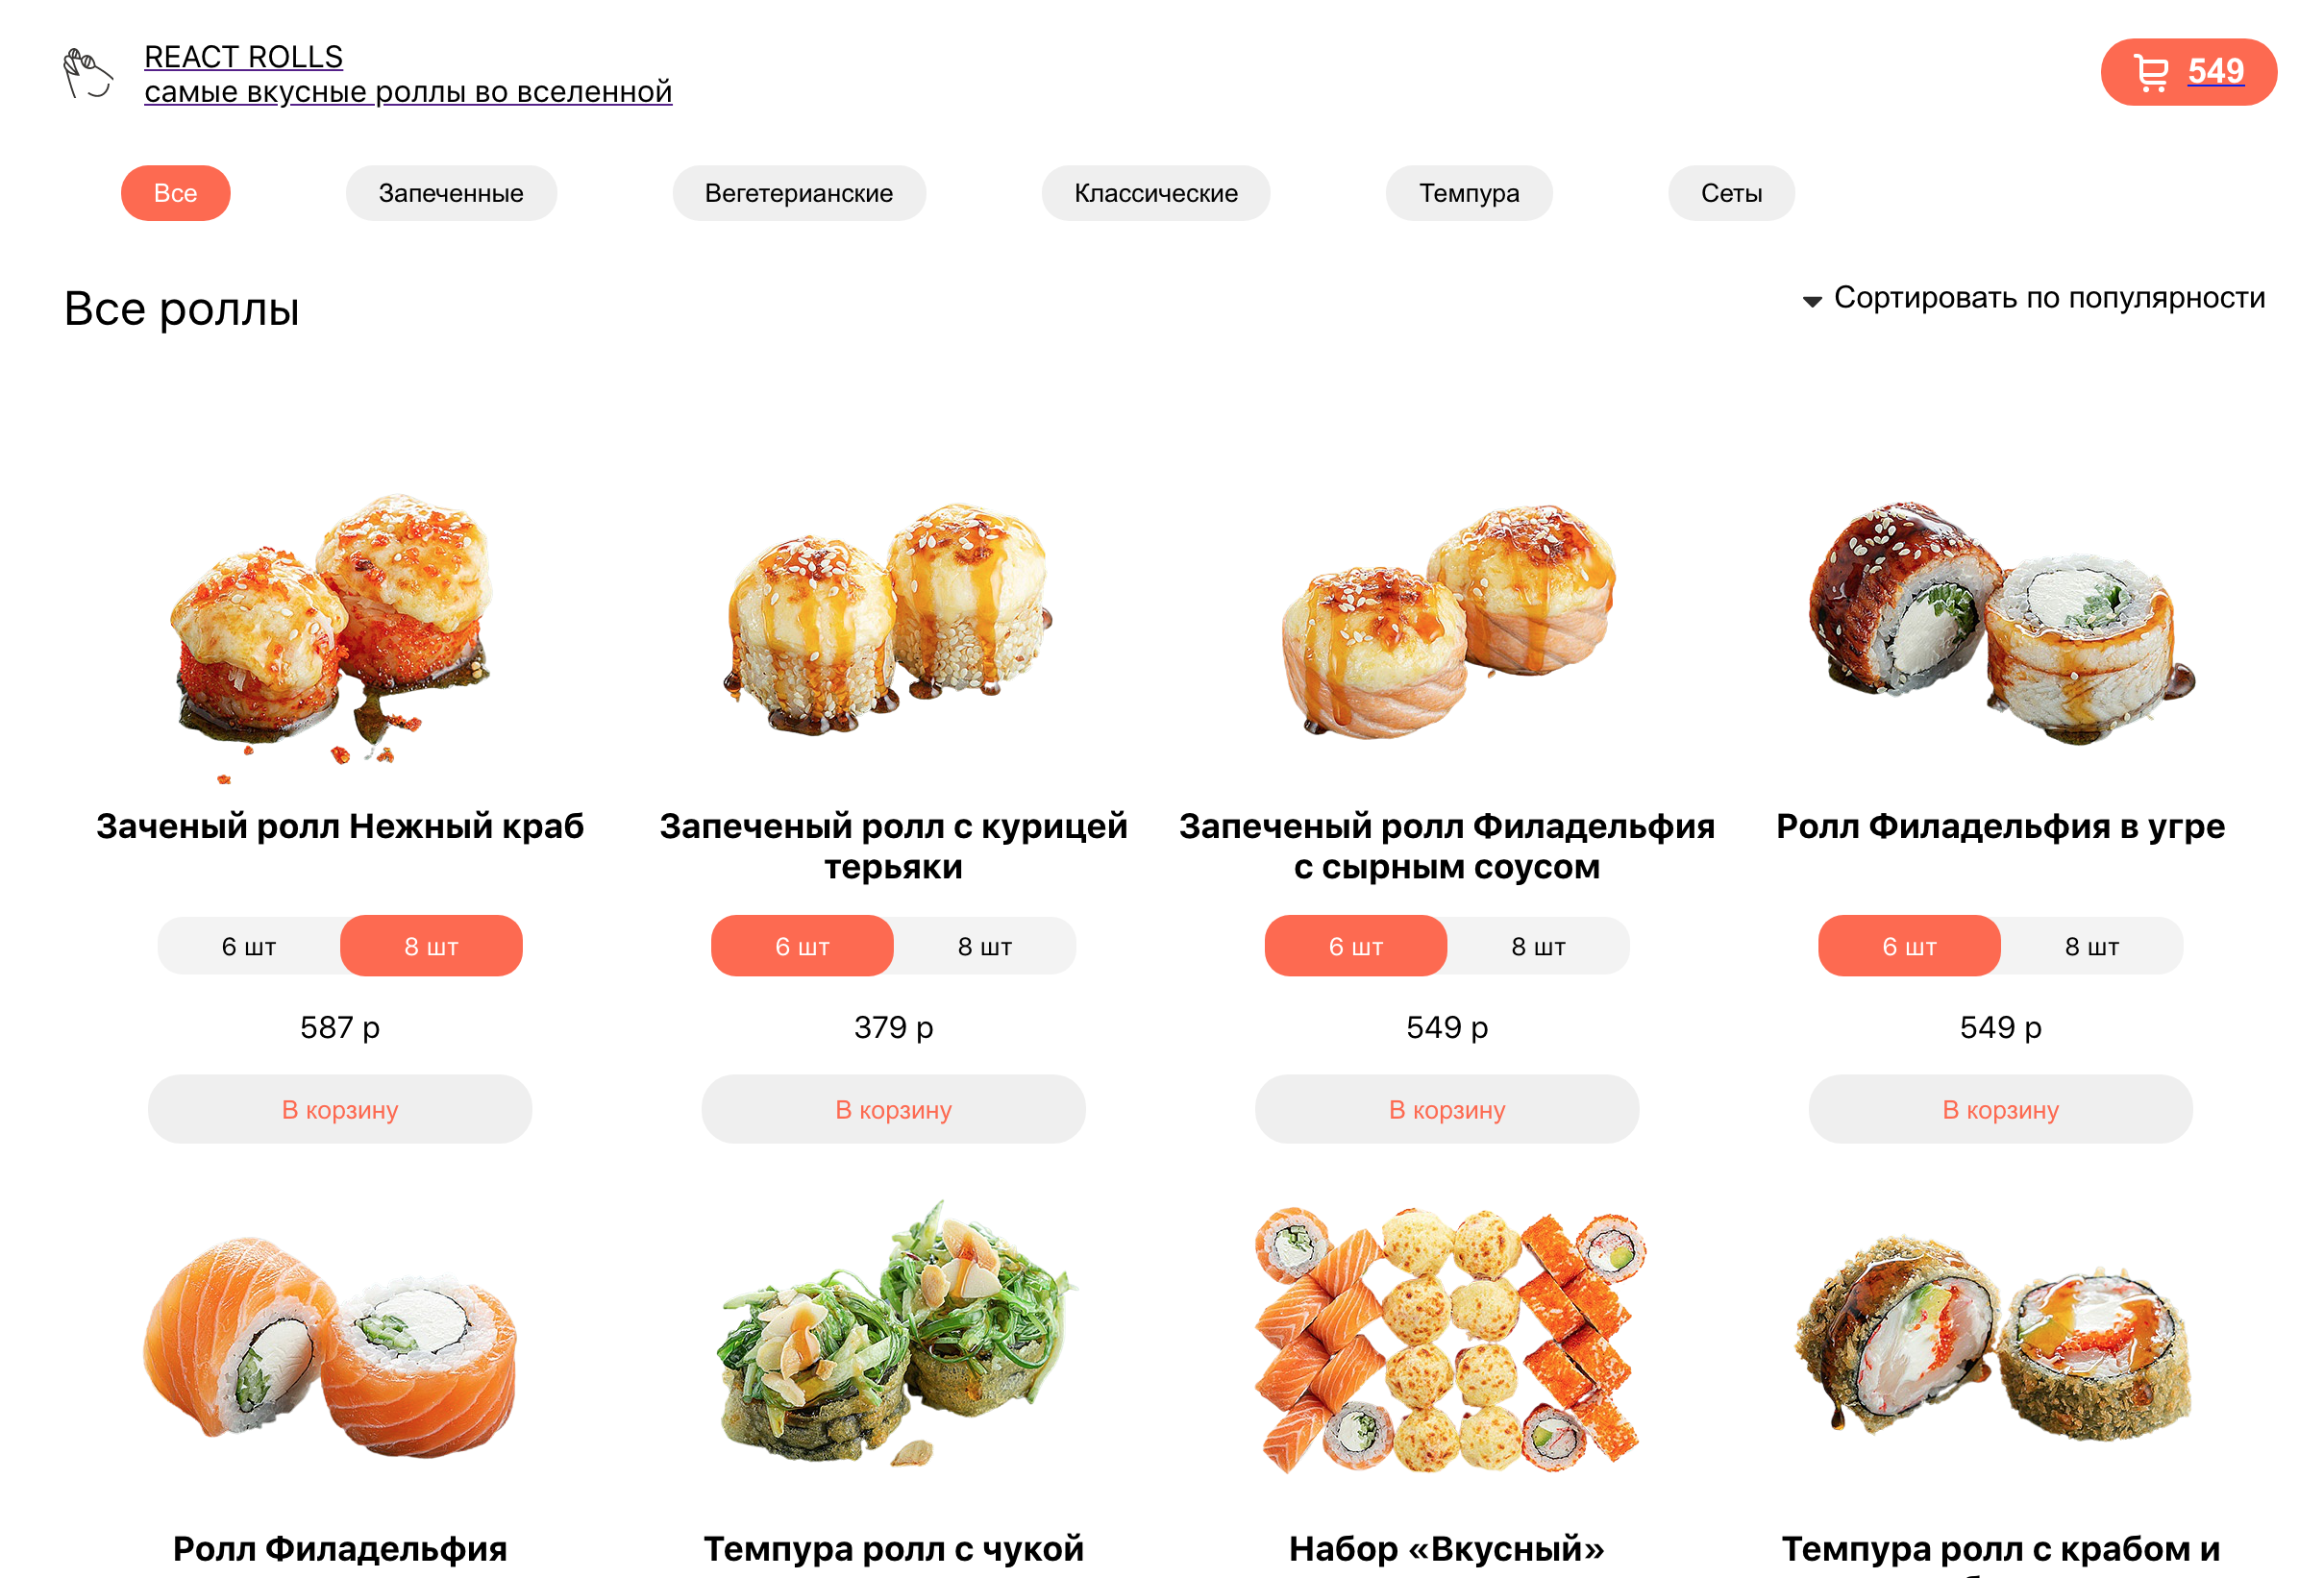Add Нежный краб roll to cart

pyautogui.click(x=340, y=1109)
